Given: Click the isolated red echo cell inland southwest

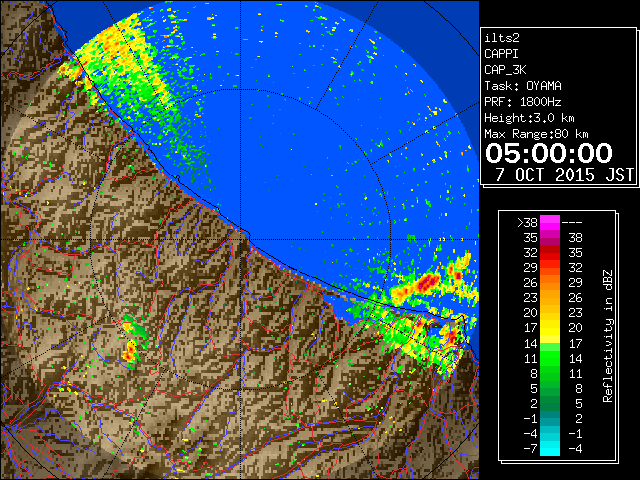Looking at the screenshot, I should [130, 352].
